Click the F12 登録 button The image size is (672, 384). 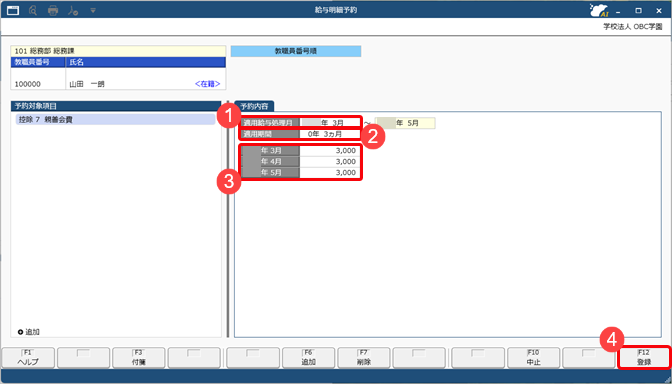[x=644, y=357]
